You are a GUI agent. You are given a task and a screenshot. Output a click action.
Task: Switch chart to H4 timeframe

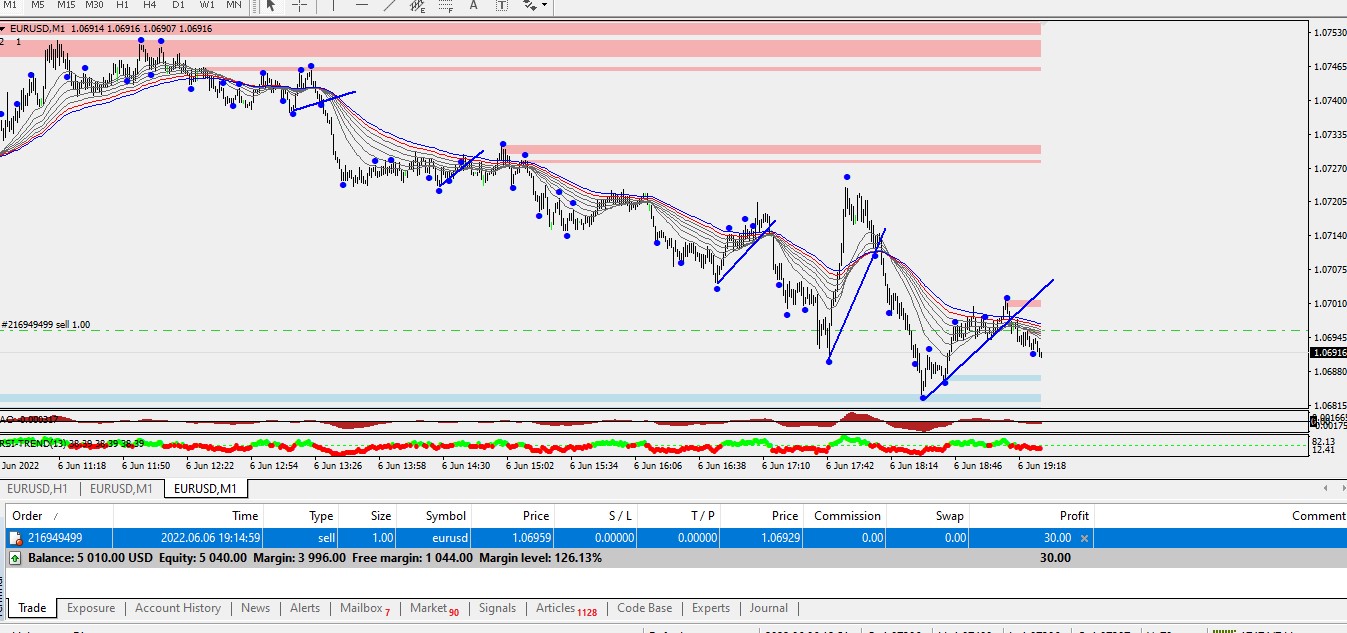tap(150, 5)
